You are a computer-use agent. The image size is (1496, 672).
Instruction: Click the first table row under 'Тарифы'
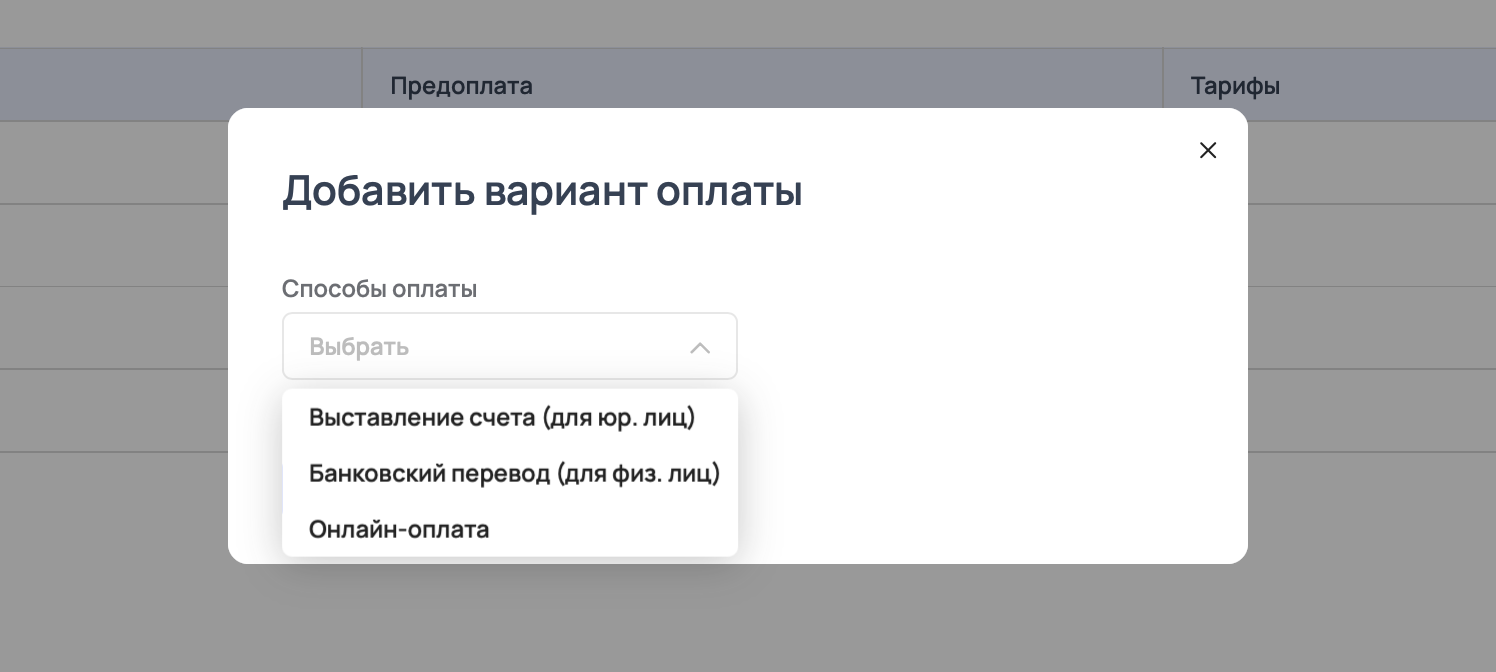coord(1370,163)
